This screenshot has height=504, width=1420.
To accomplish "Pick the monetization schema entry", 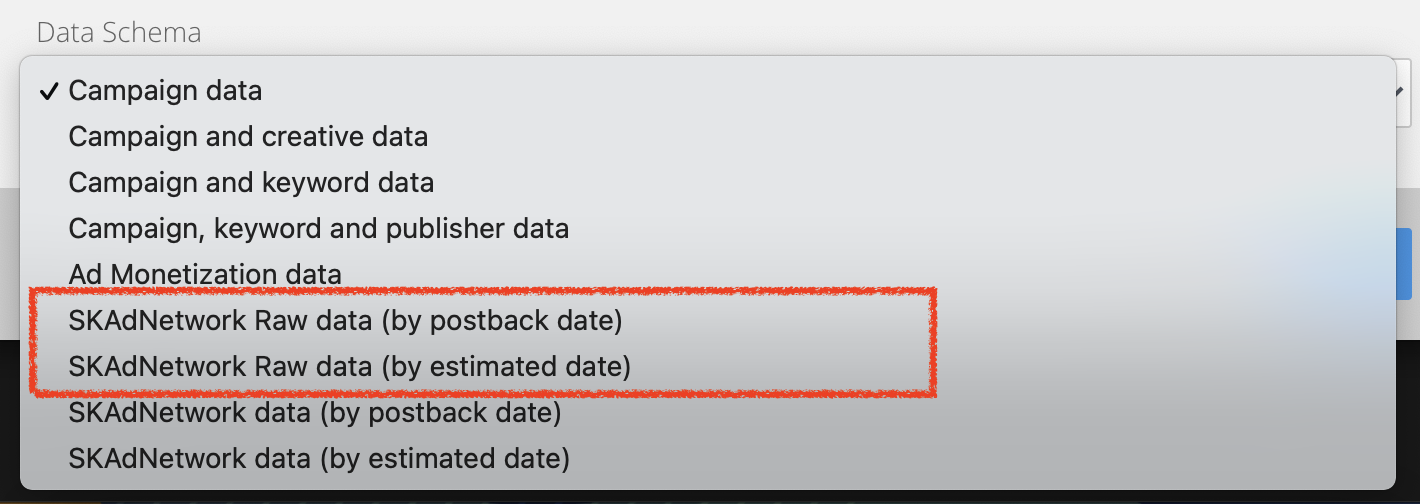I will (x=205, y=275).
